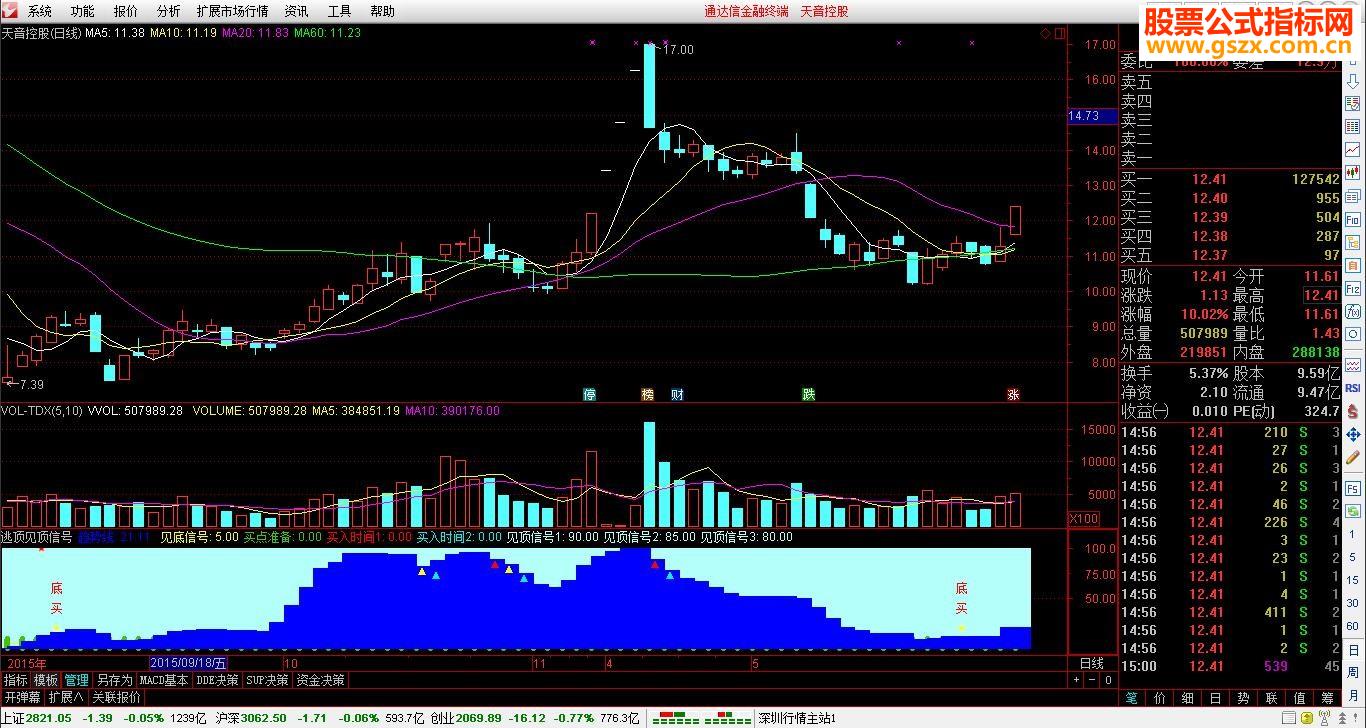Select the 筹 chips tab
The width and height of the screenshot is (1366, 728).
click(x=1328, y=698)
